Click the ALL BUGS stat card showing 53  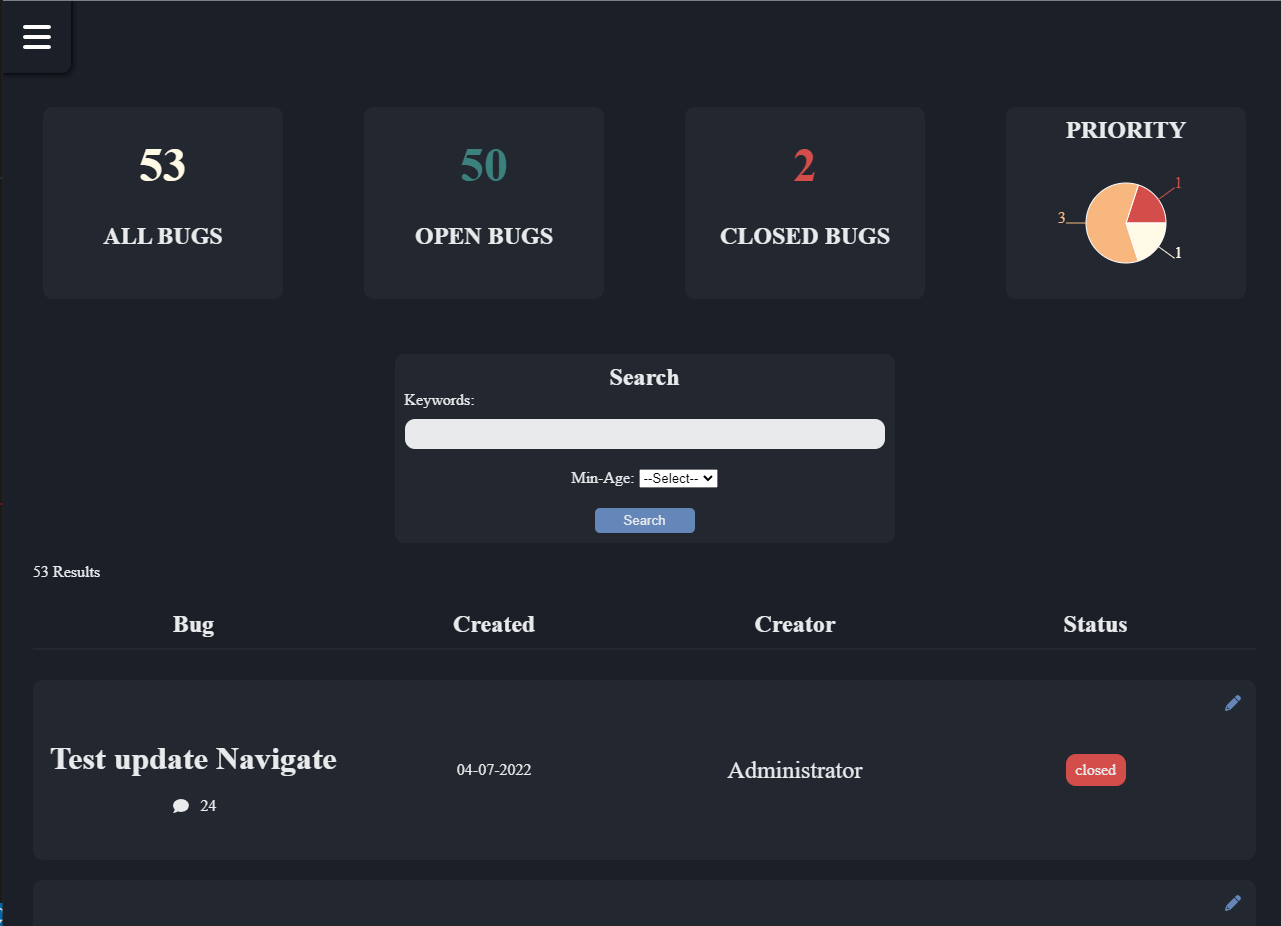click(162, 202)
